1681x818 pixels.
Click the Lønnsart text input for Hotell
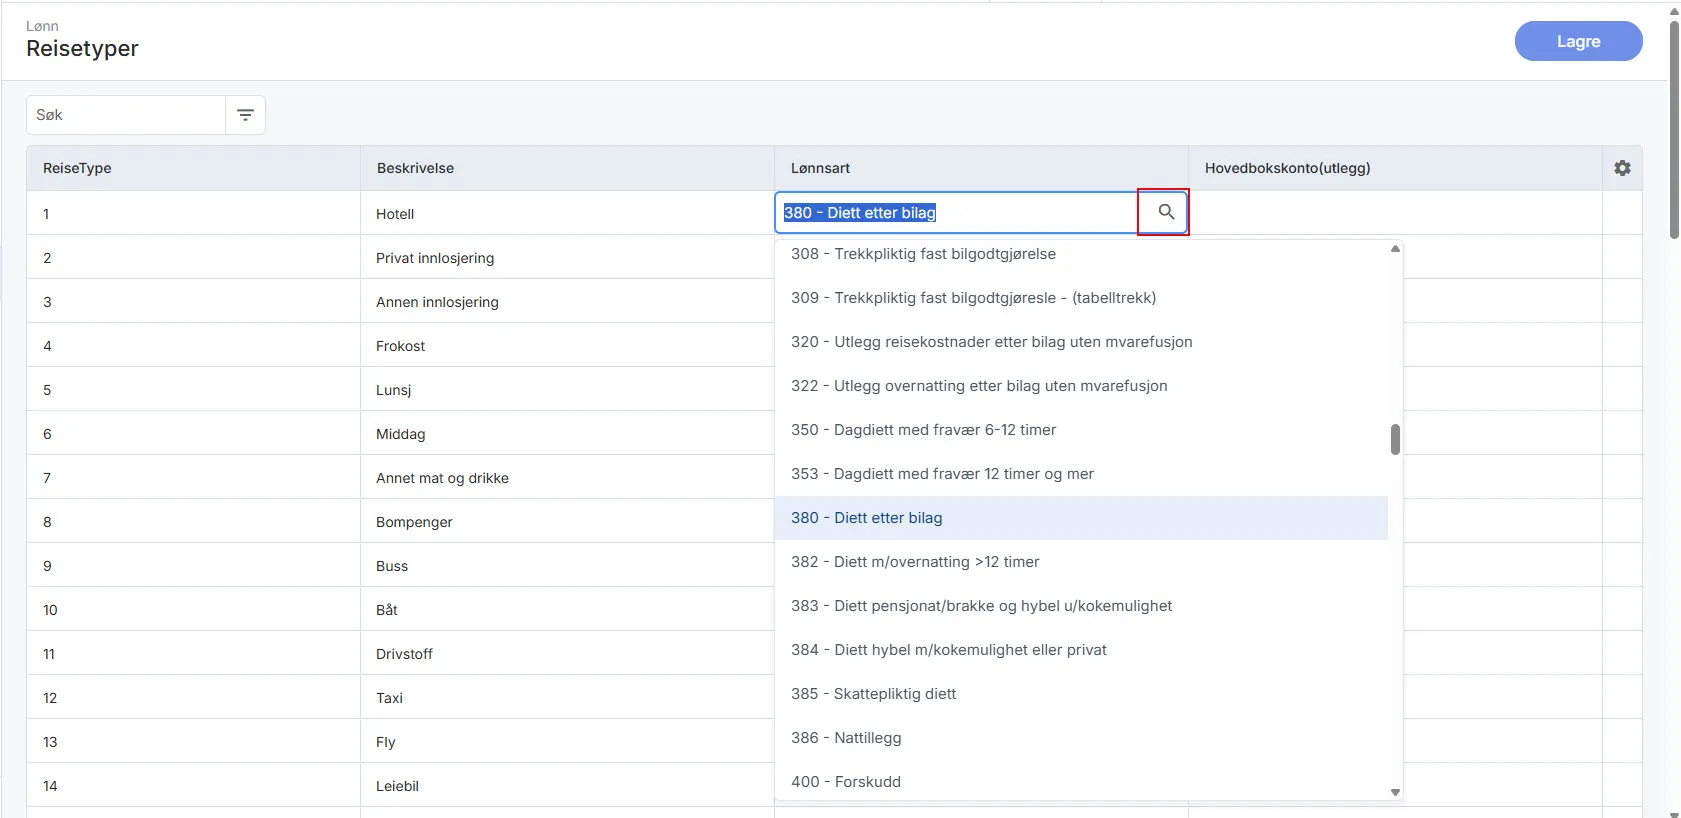tap(955, 213)
